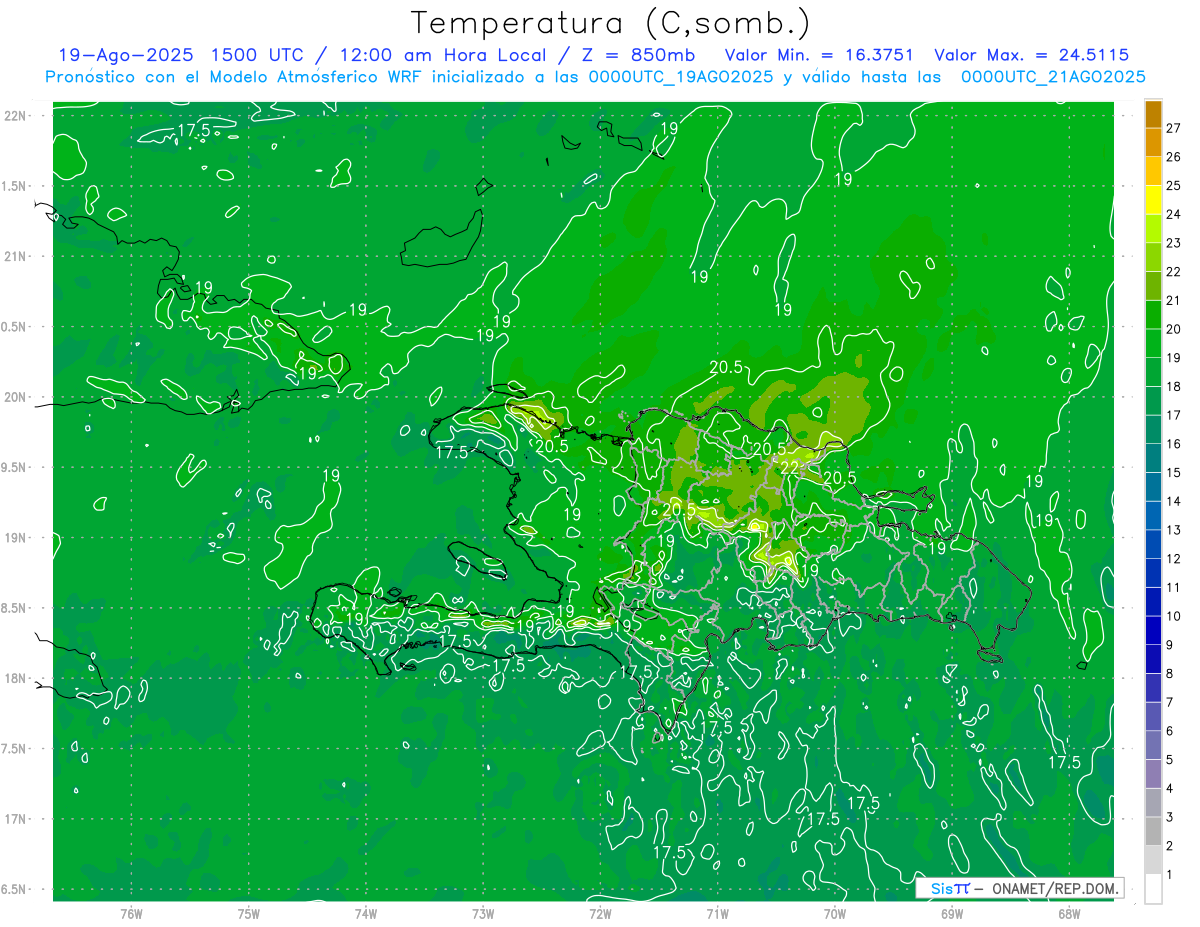This screenshot has width=1200, height=927.
Task: Click the '74W' longitude axis label
Action: tap(365, 914)
